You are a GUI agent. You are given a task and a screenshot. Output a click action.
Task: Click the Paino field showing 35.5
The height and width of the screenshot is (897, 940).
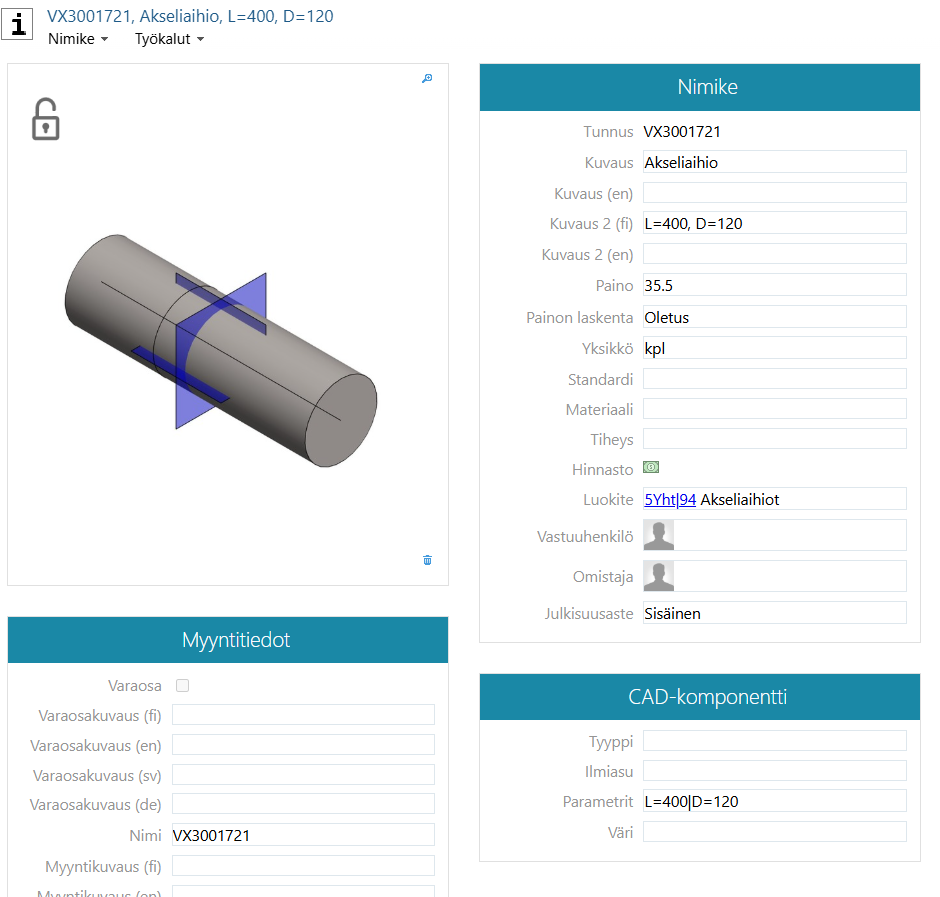click(774, 285)
